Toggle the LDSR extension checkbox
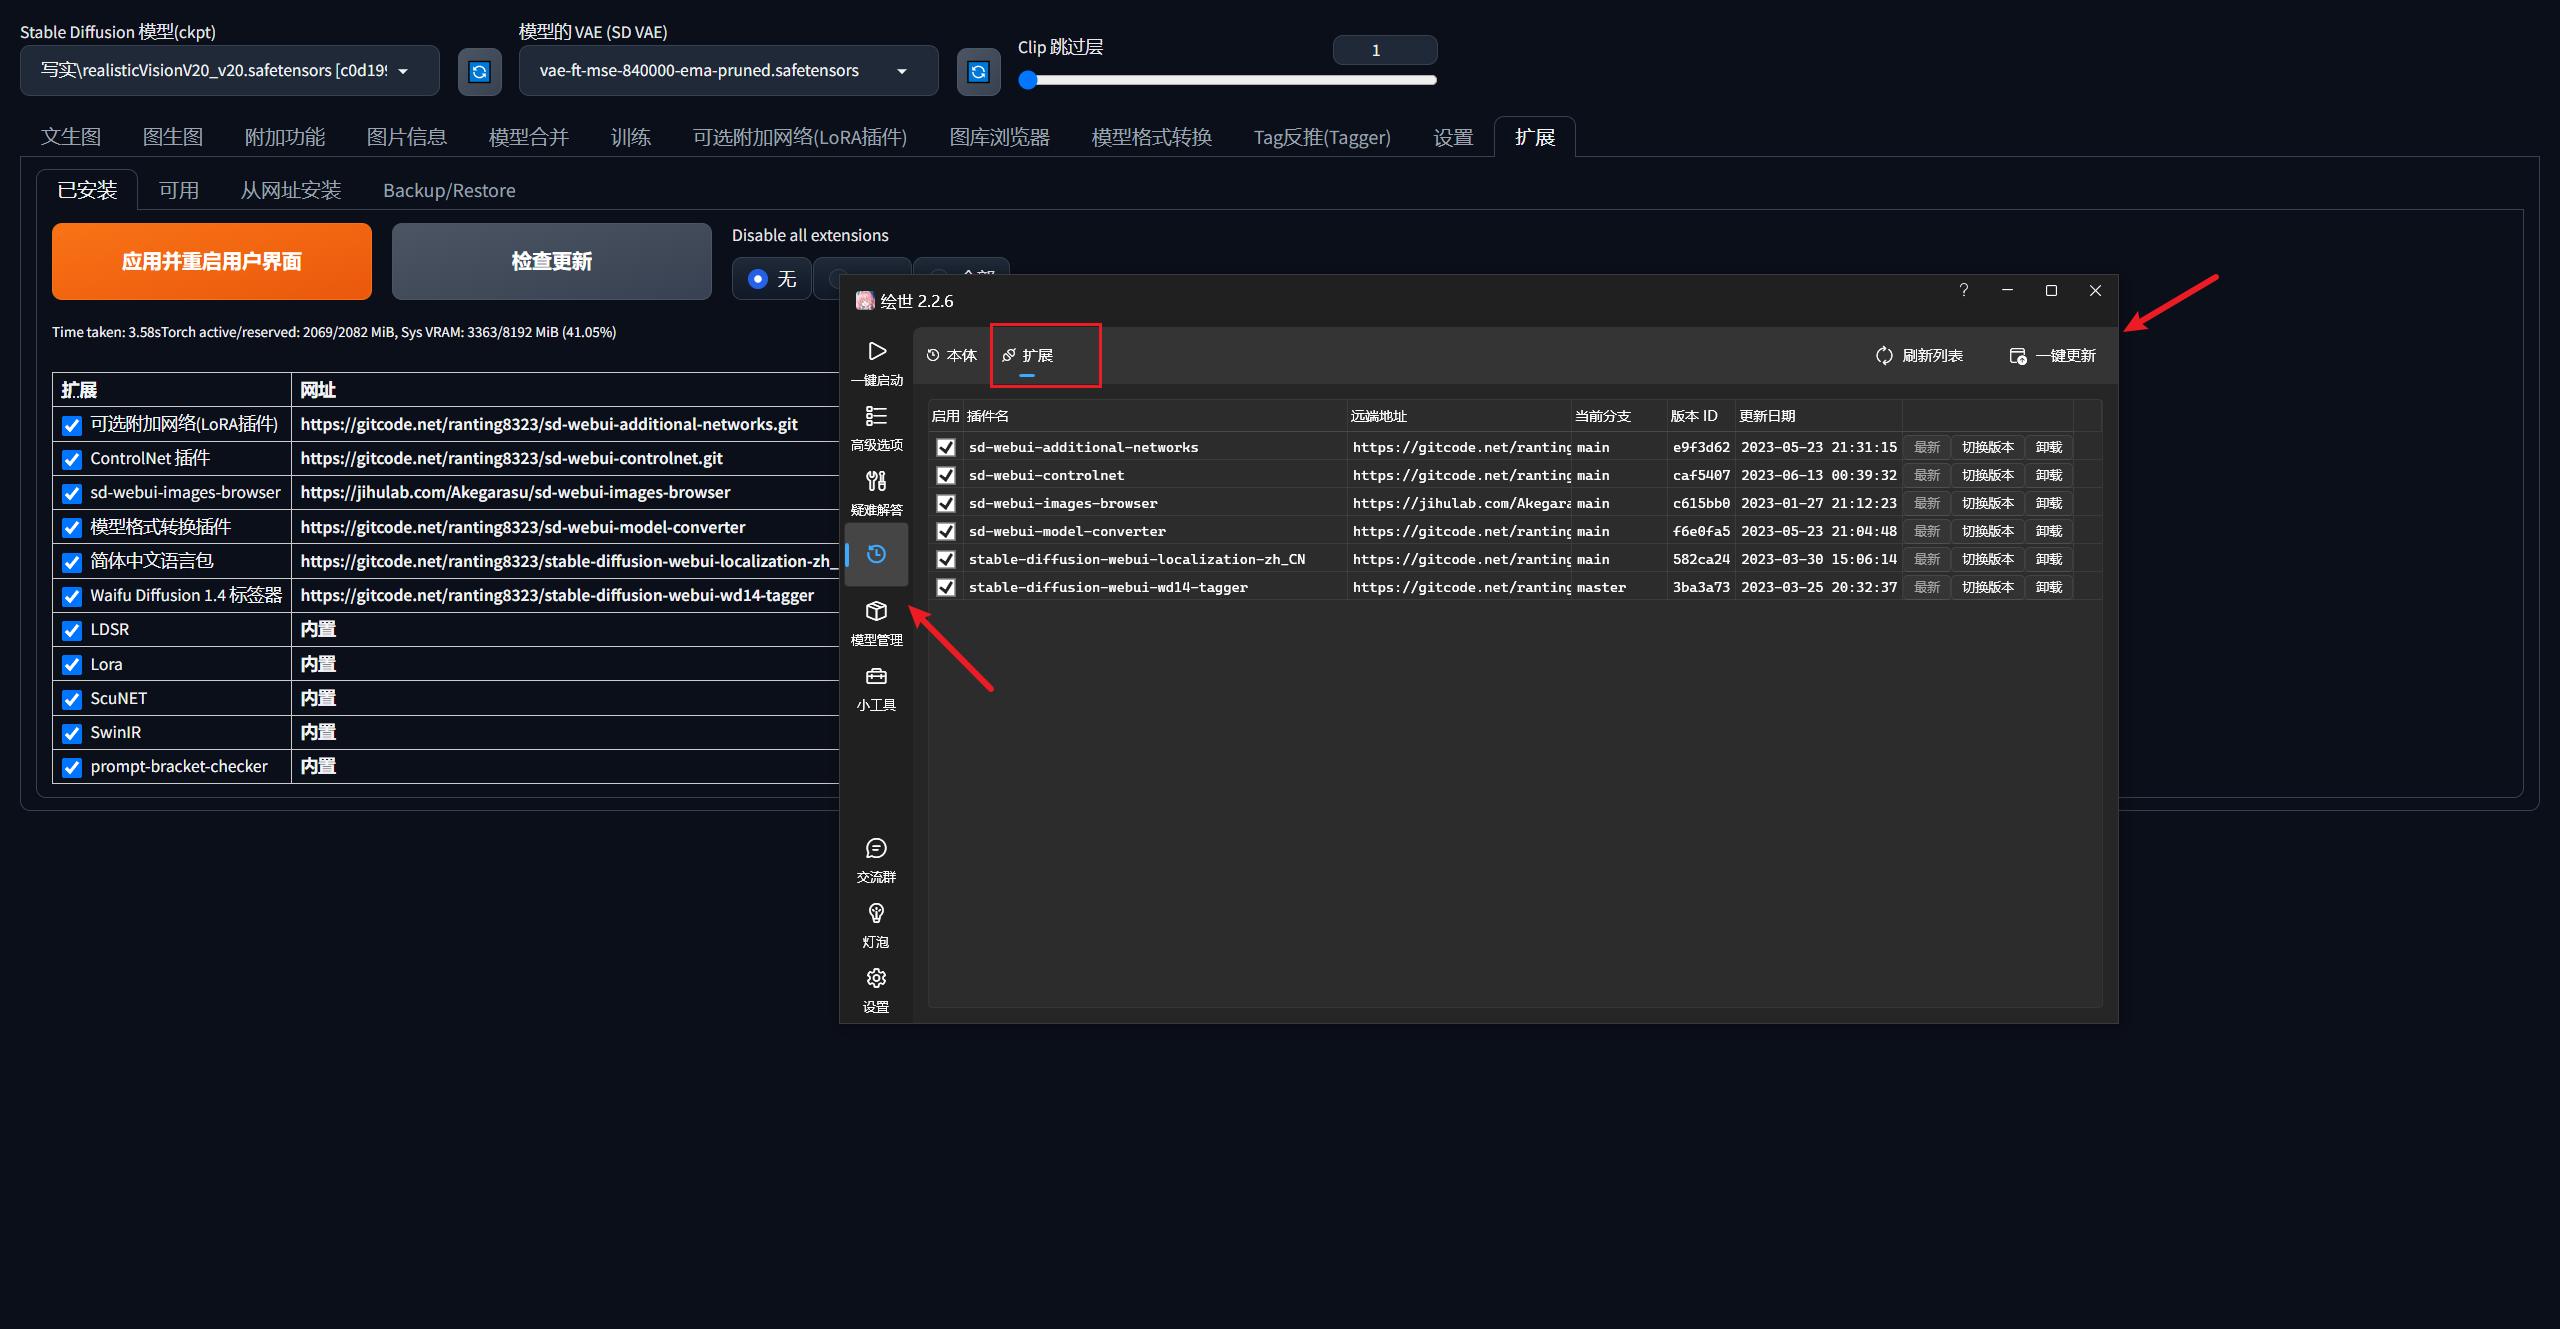 click(72, 631)
